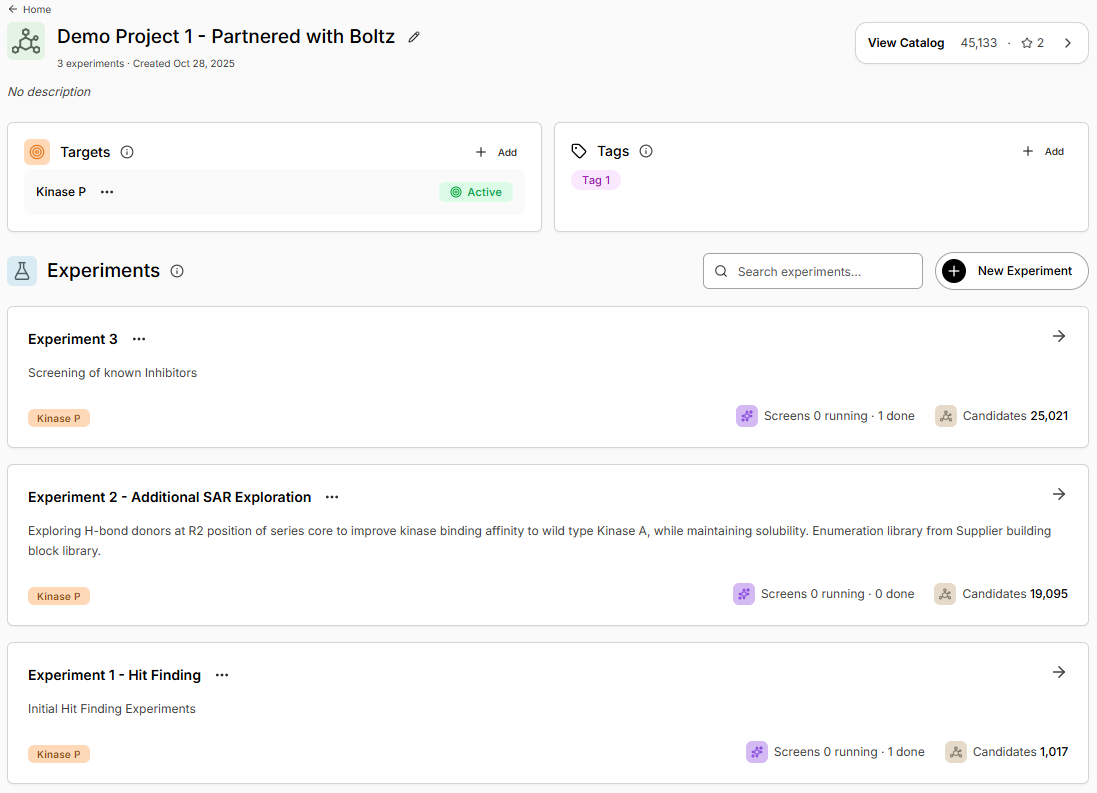
Task: Click the Candidates 25,021 count
Action: point(1015,416)
